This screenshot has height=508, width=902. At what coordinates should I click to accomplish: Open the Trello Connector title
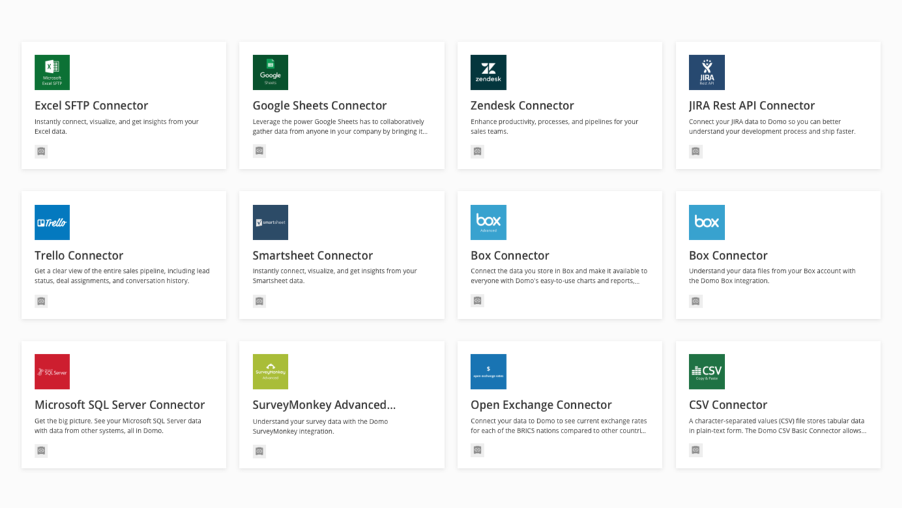click(79, 255)
